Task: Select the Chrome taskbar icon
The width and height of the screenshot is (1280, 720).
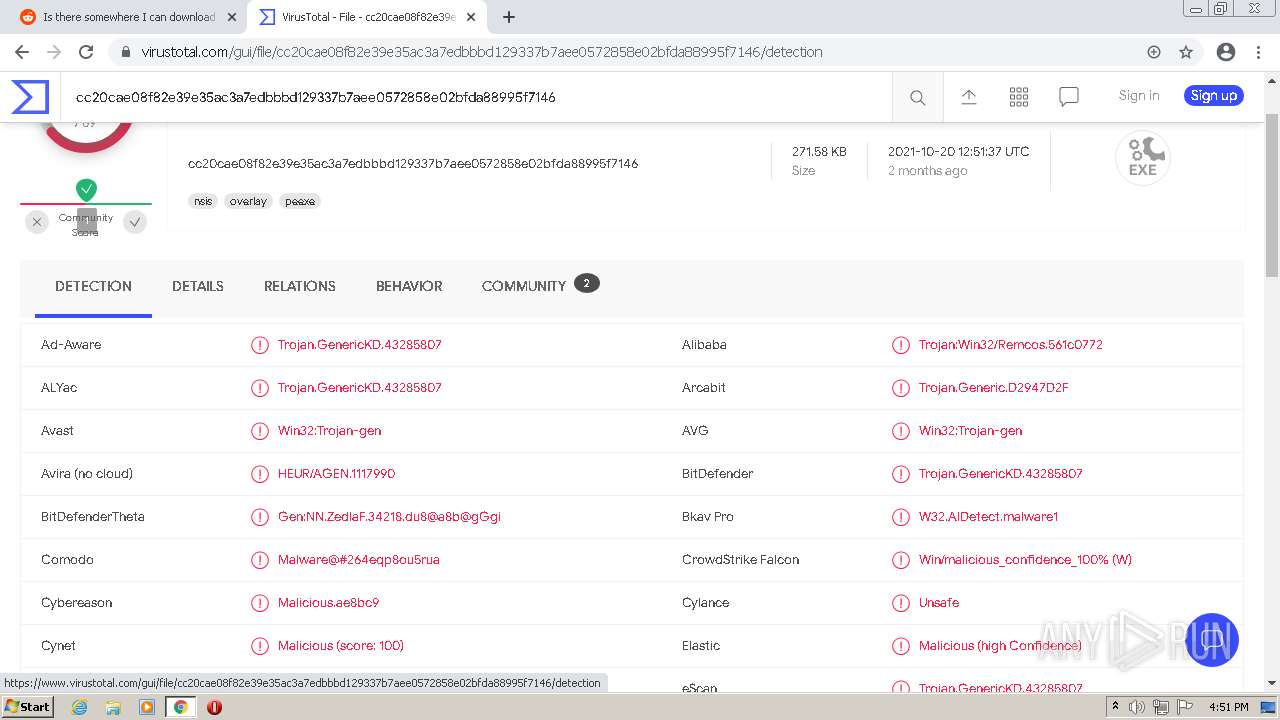Action: [x=180, y=707]
